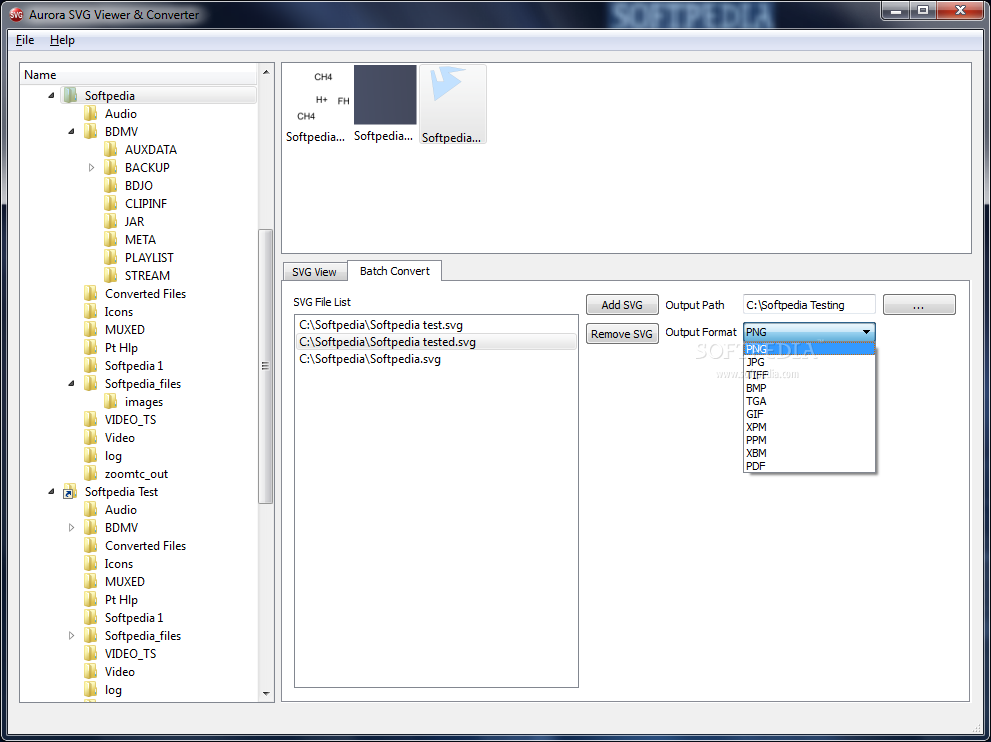
Task: Select the dark gray SVG thumbnail
Action: tap(384, 105)
